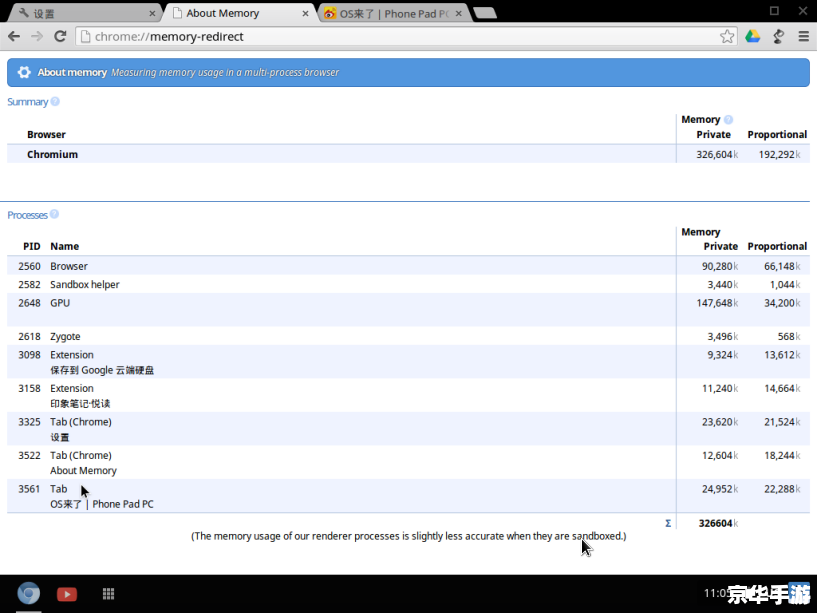Select the Browser process row name
The height and width of the screenshot is (613, 817).
pos(69,266)
